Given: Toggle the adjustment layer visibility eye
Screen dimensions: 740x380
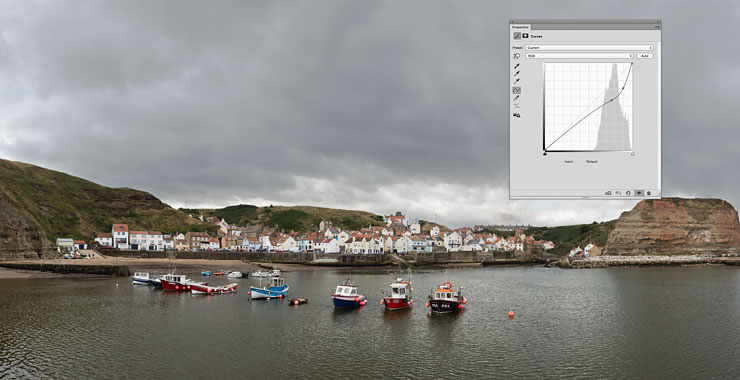Looking at the screenshot, I should 639,193.
